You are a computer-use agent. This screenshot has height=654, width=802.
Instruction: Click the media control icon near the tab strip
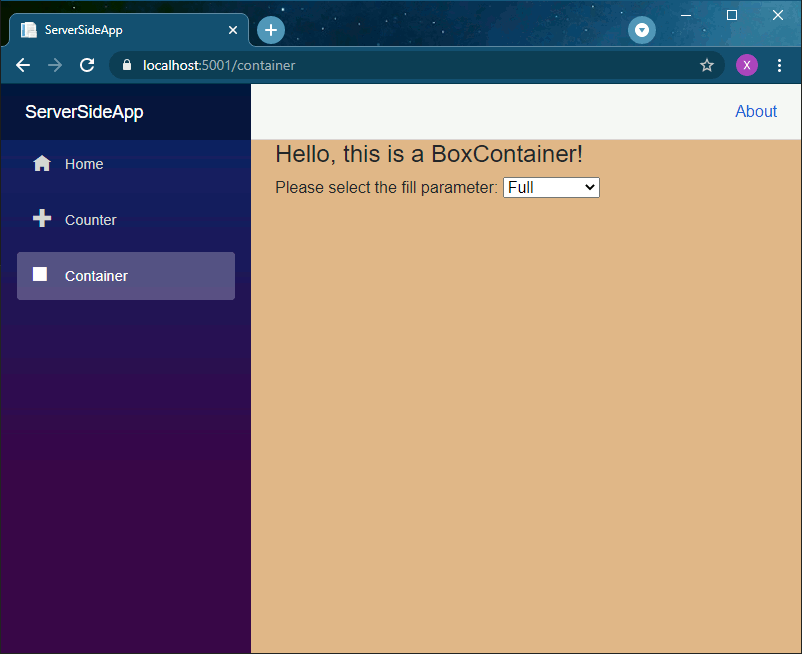point(641,30)
